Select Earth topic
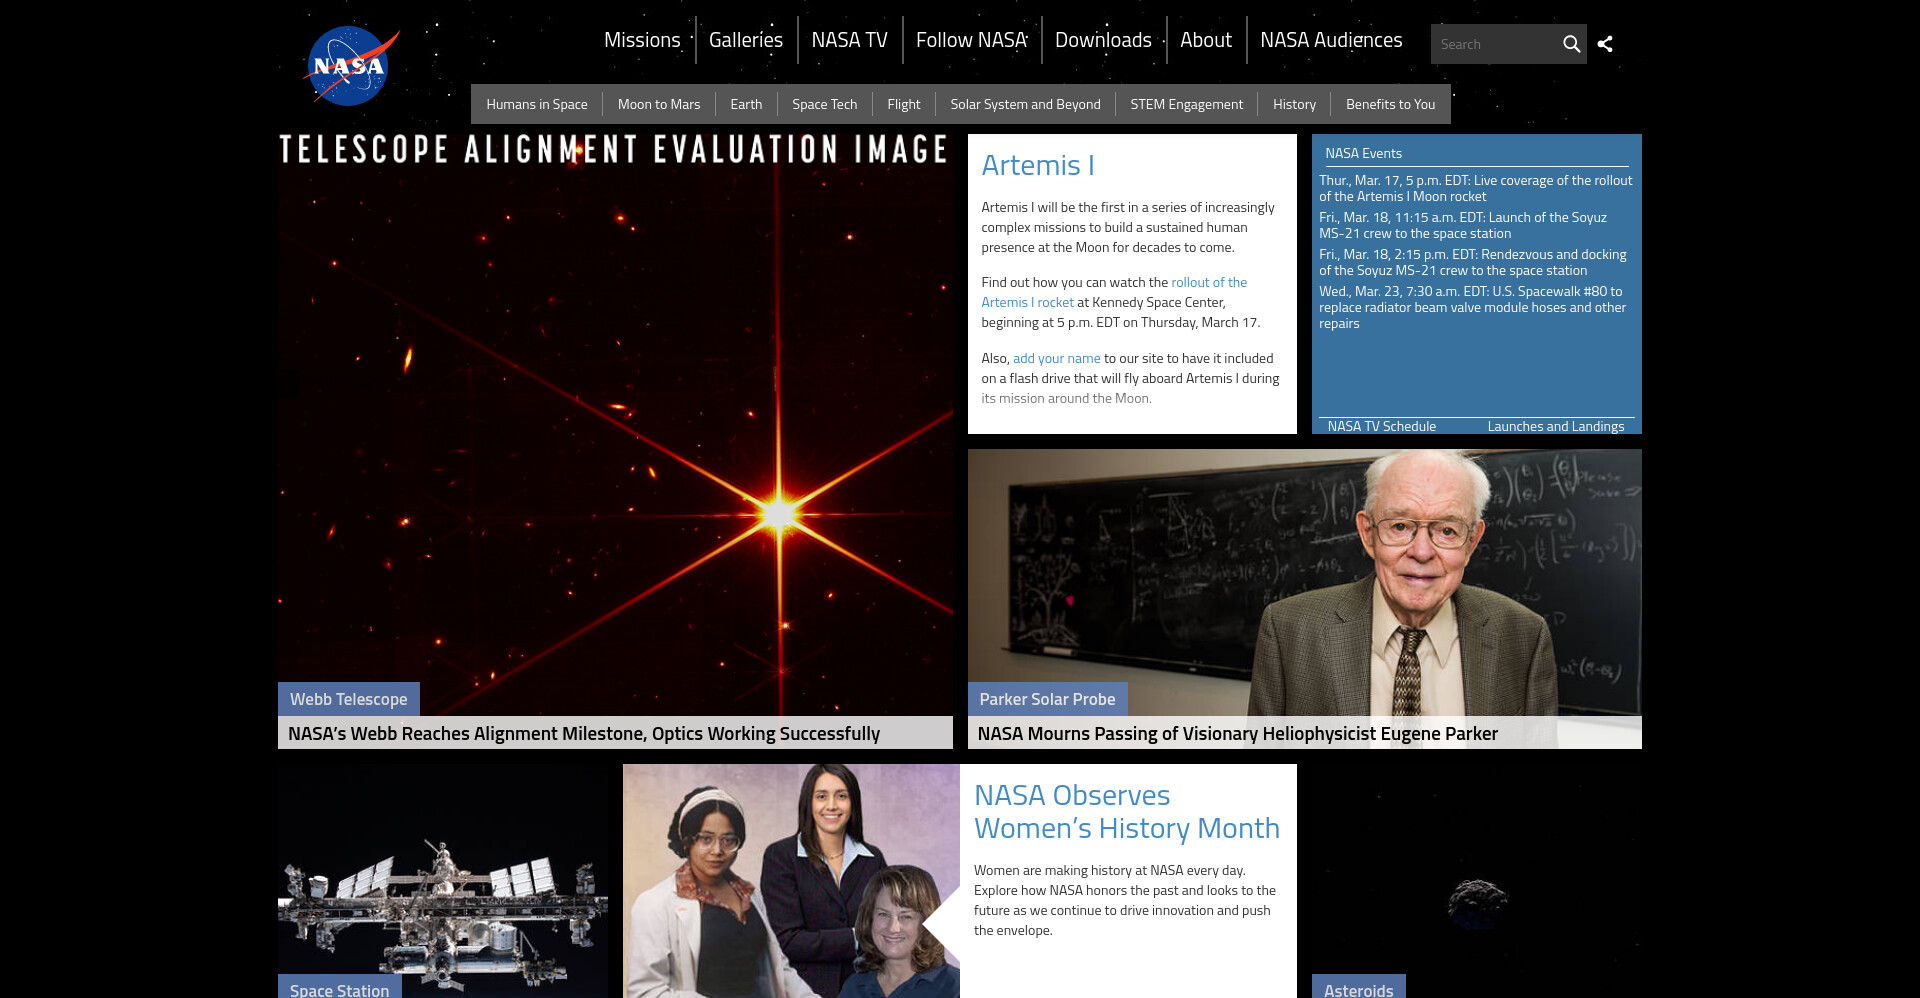The image size is (1920, 998). tap(746, 104)
